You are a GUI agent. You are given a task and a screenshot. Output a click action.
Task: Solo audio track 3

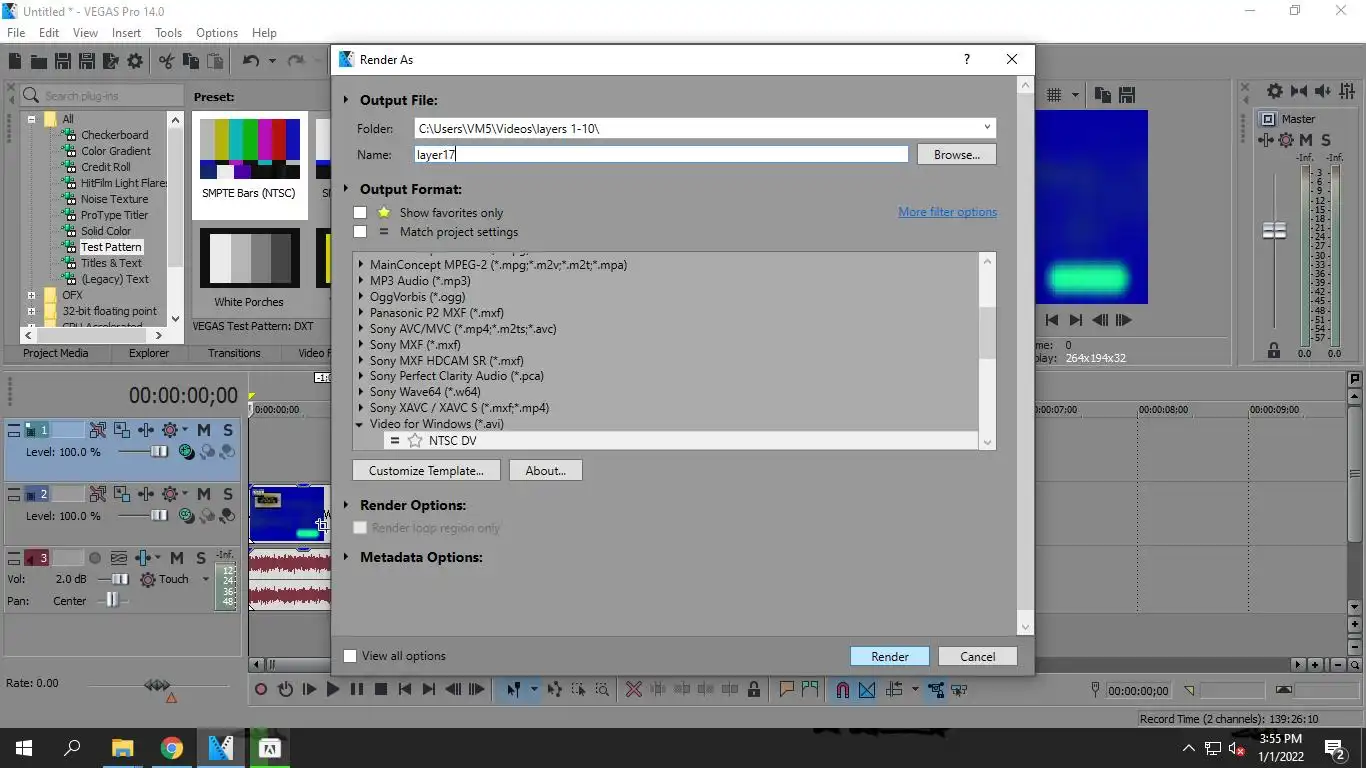201,558
